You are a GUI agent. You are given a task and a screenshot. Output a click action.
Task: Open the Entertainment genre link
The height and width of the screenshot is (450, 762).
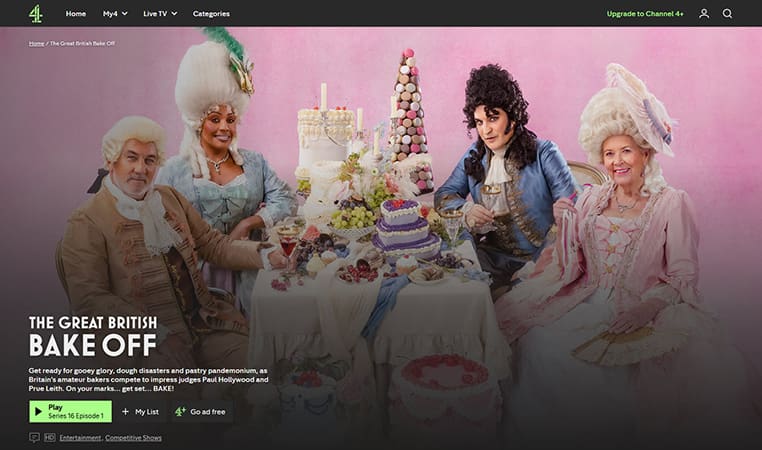pos(81,438)
